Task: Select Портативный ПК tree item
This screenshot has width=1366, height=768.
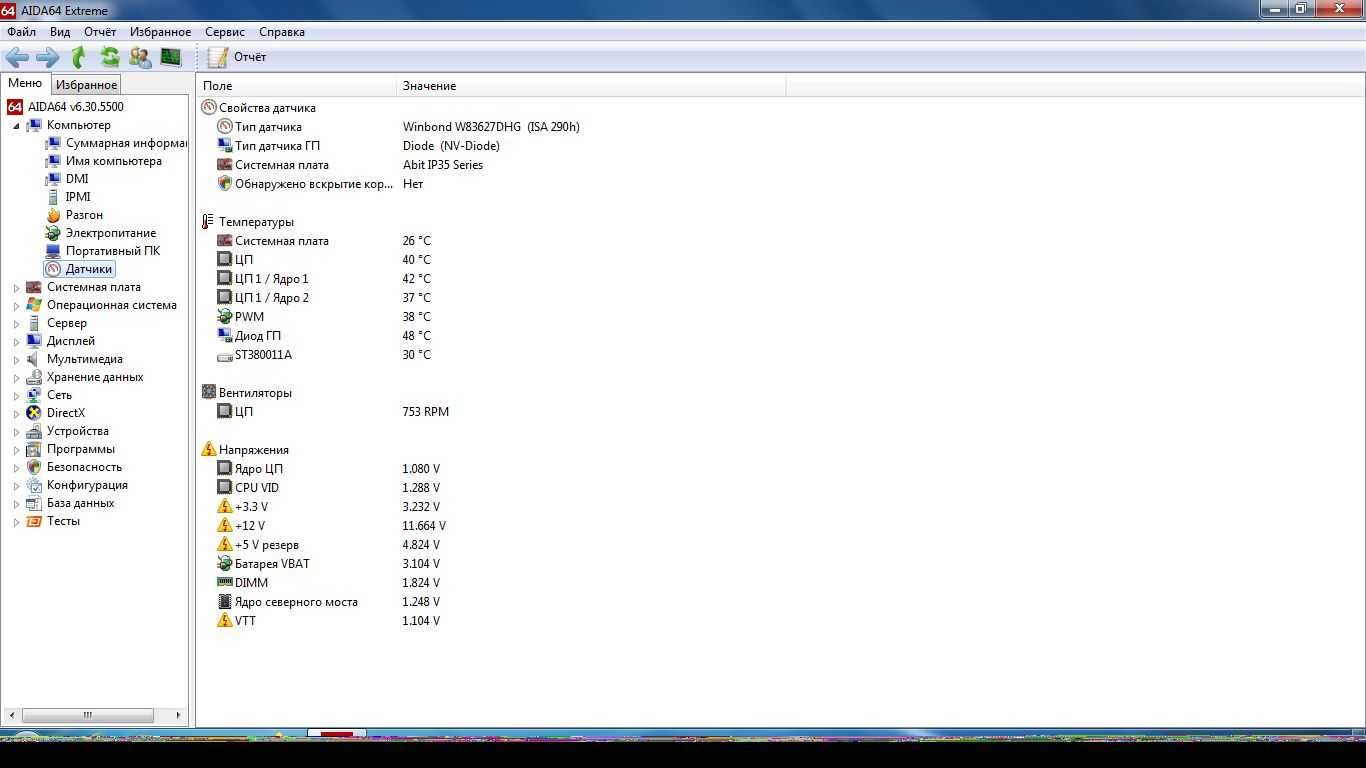Action: tap(103, 251)
